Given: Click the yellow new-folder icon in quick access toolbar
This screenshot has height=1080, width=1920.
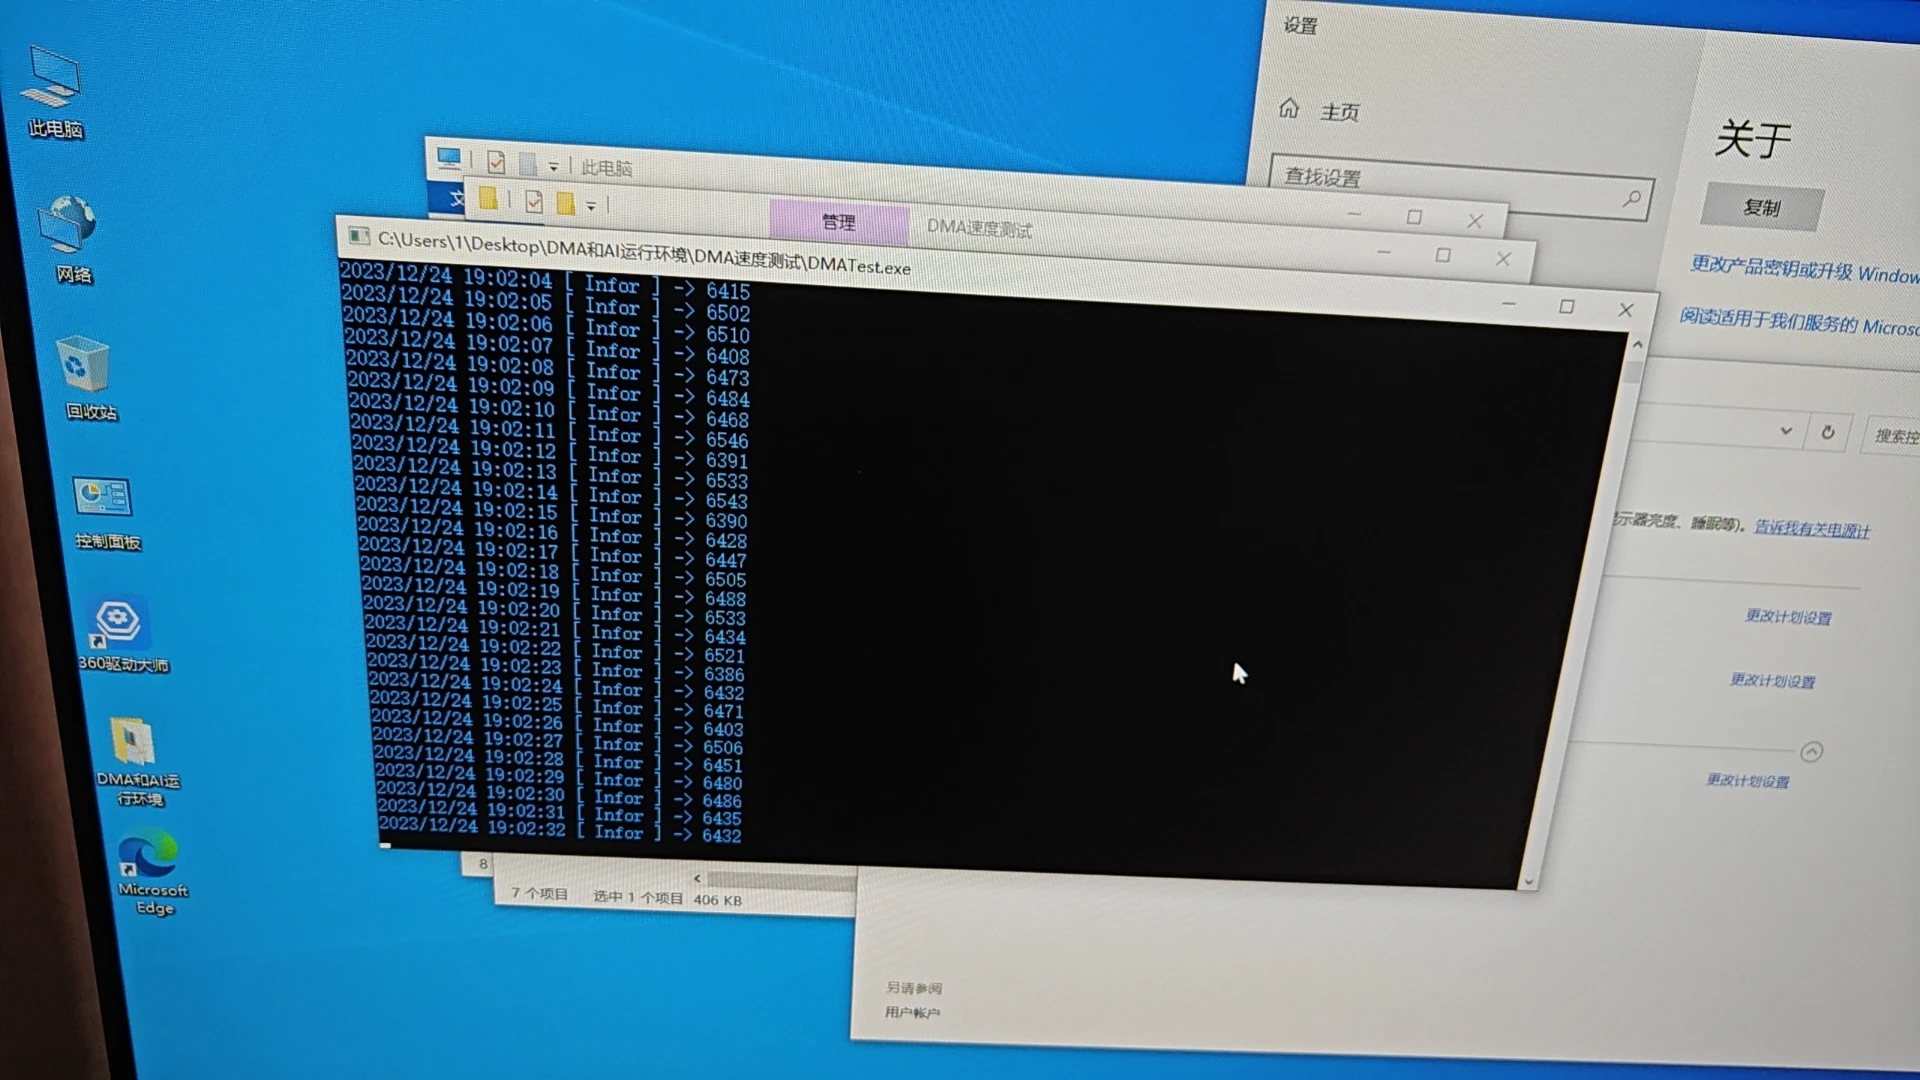Looking at the screenshot, I should pos(565,204).
